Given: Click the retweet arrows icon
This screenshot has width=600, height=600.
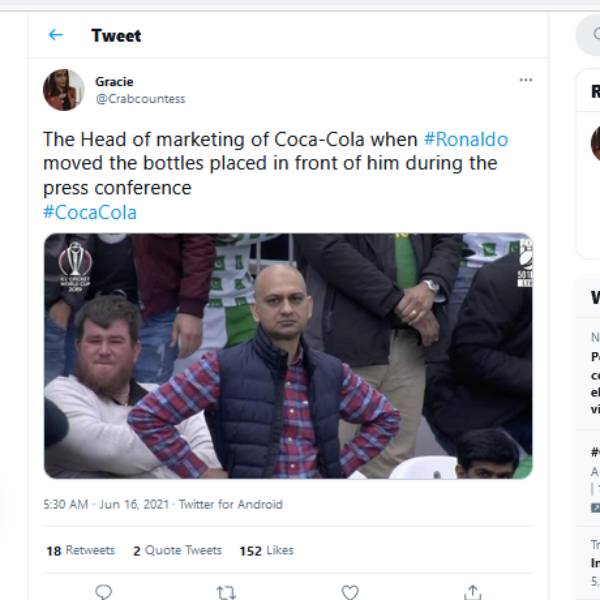Looking at the screenshot, I should 226,592.
